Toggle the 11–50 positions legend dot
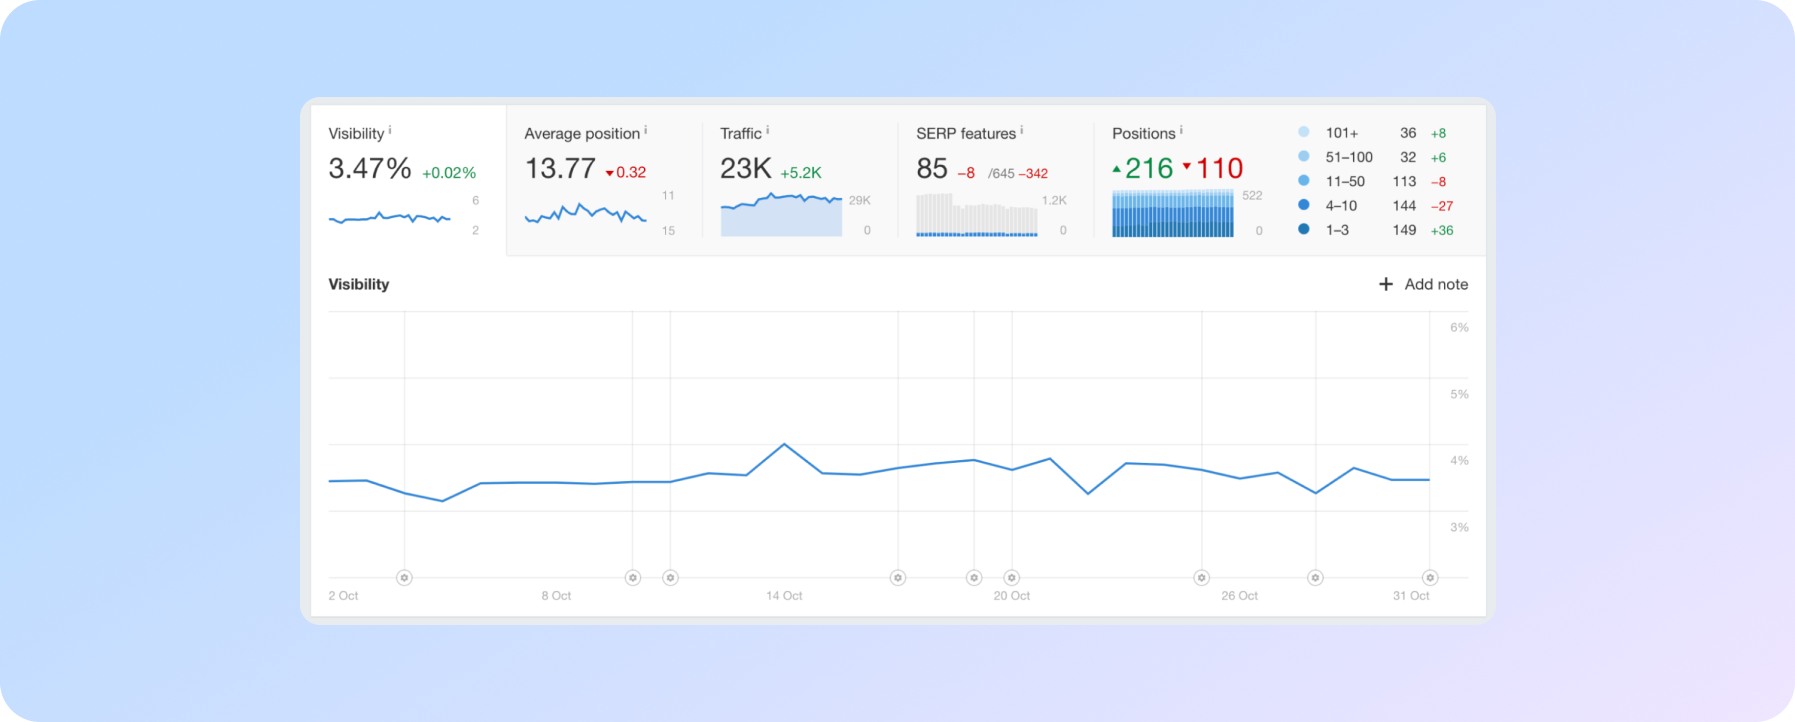Viewport: 1795px width, 722px height. click(1304, 180)
